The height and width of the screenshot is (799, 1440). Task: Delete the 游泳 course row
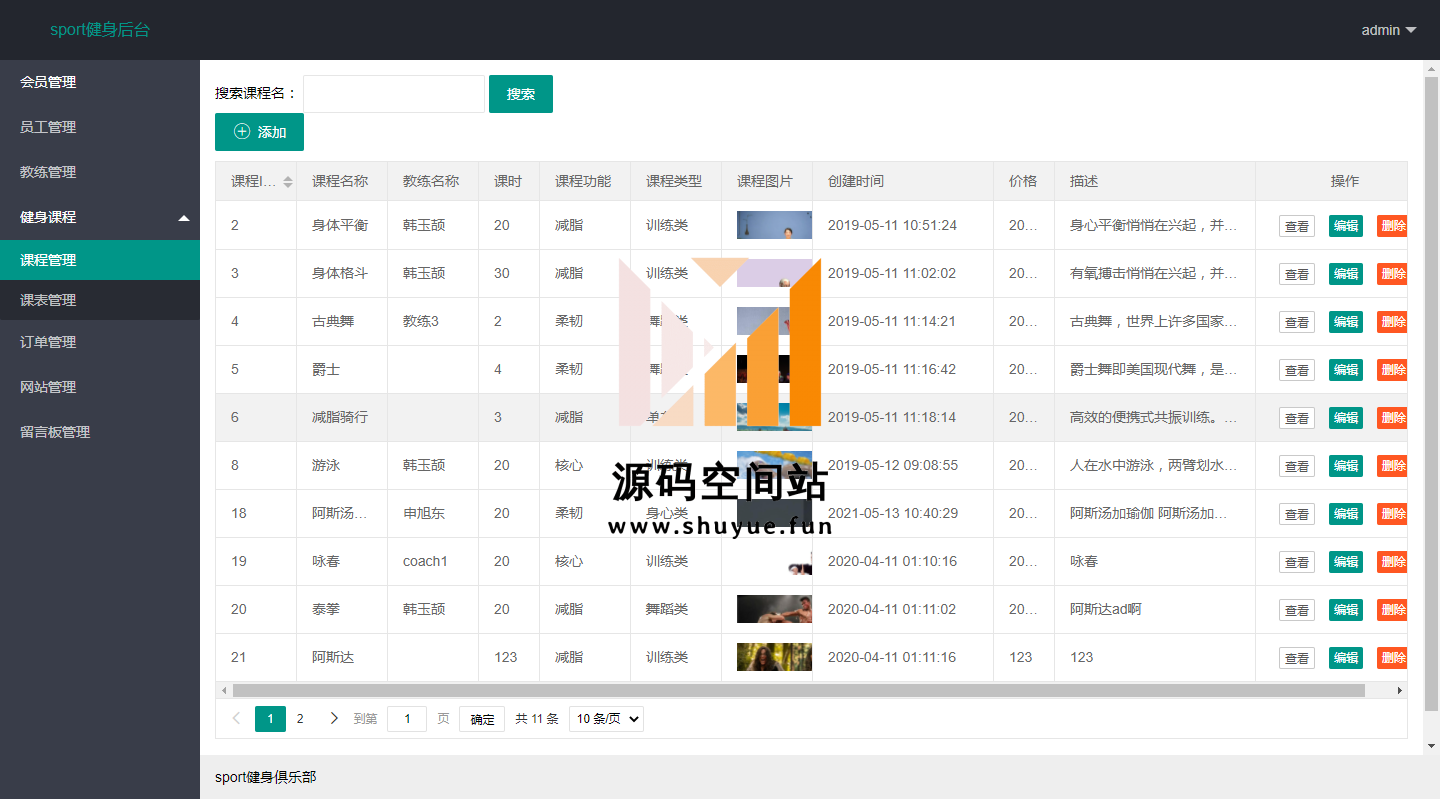coord(1392,466)
